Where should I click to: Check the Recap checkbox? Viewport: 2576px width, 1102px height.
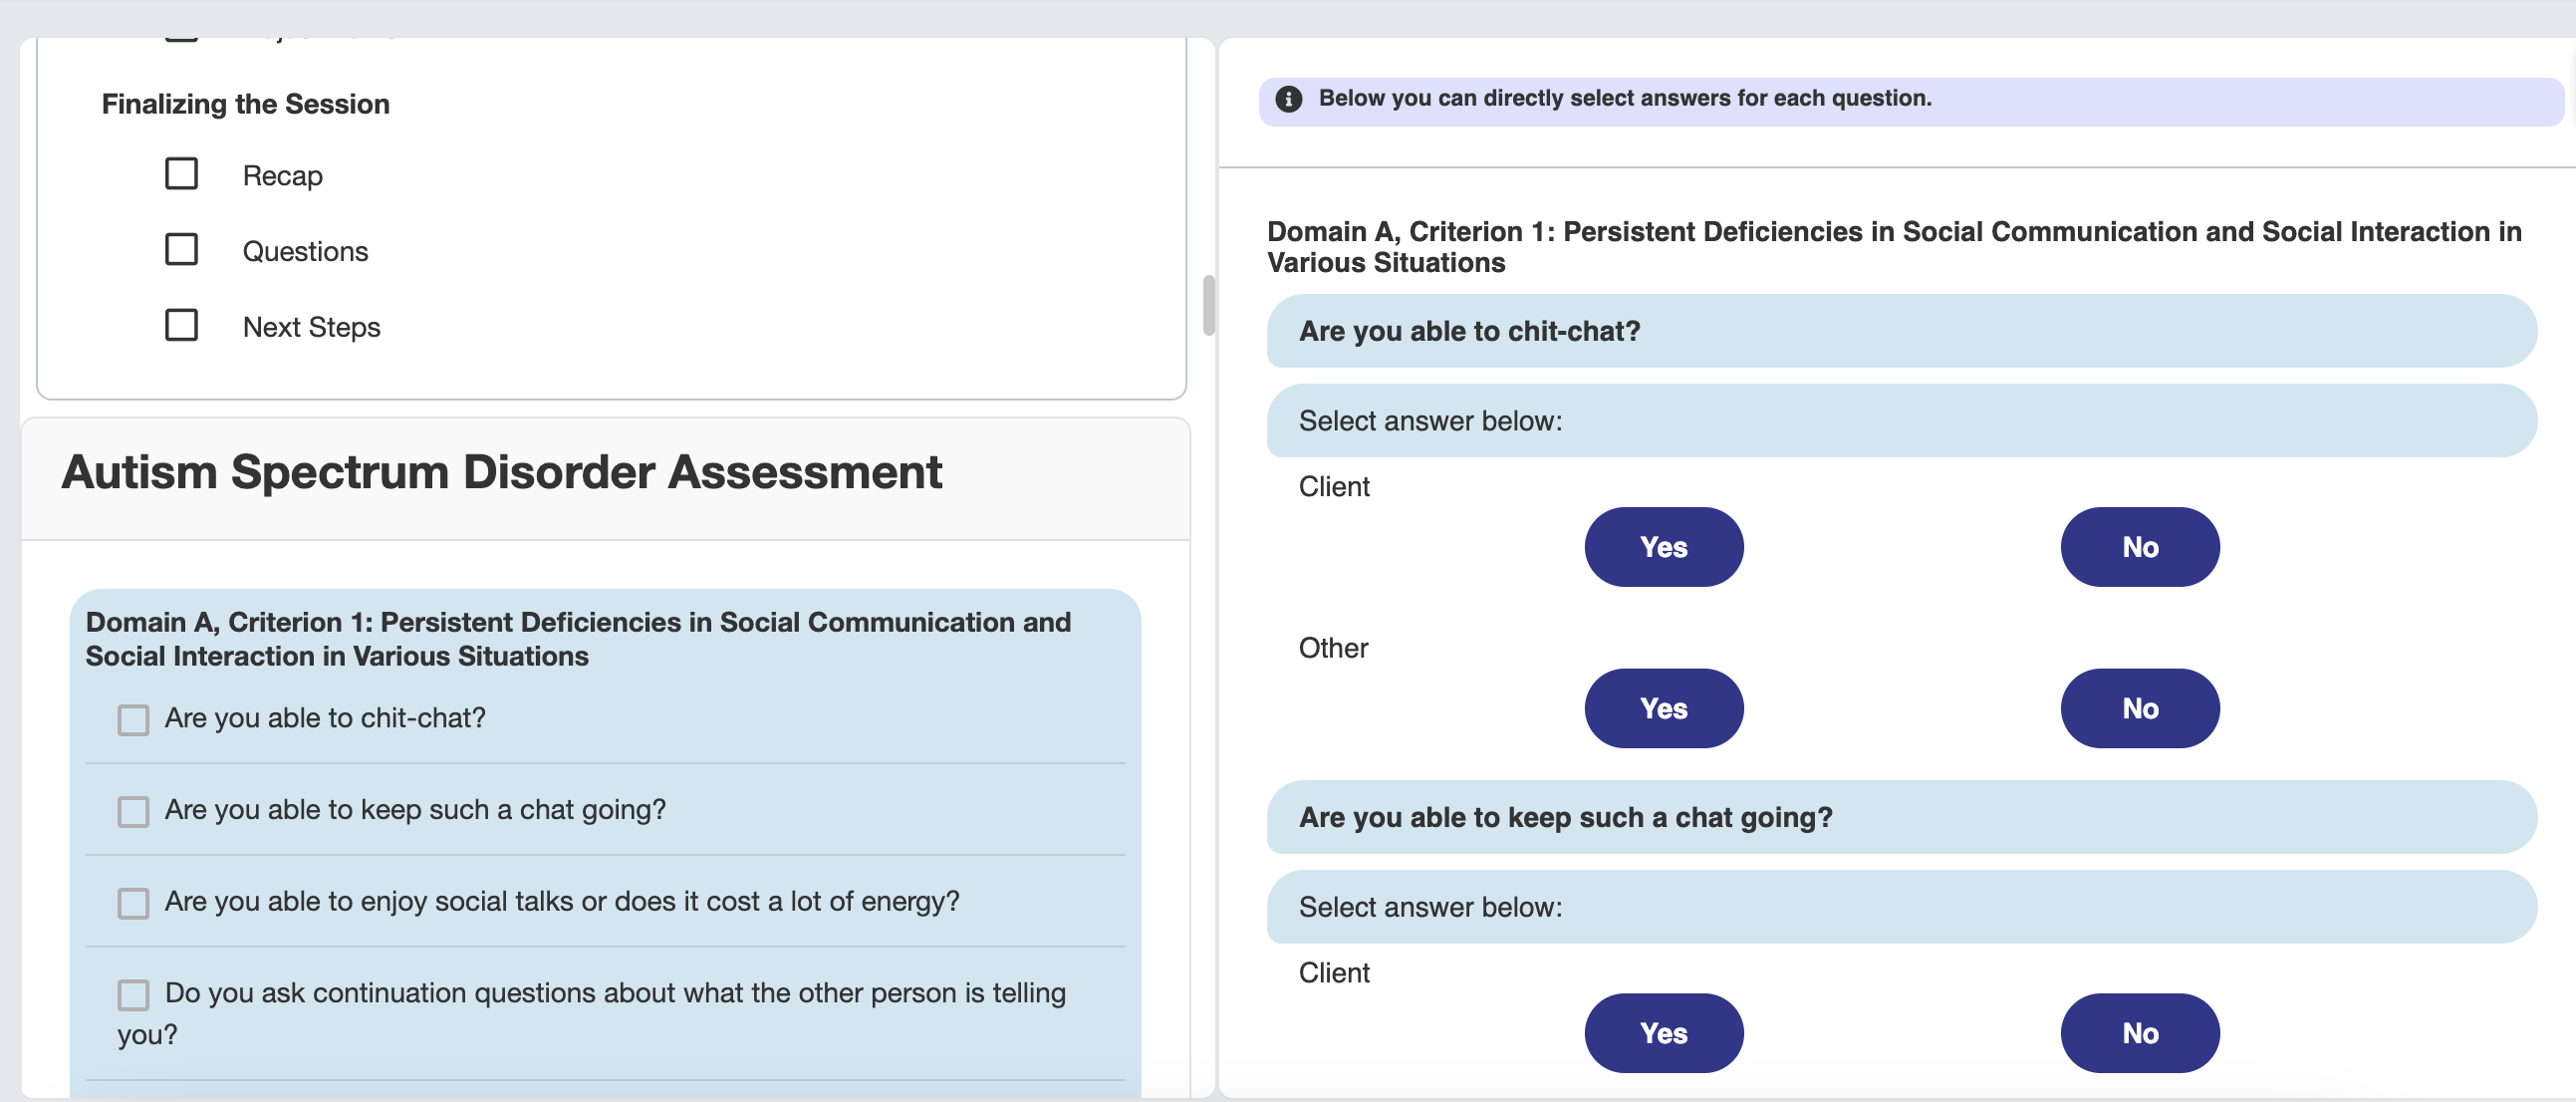181,174
